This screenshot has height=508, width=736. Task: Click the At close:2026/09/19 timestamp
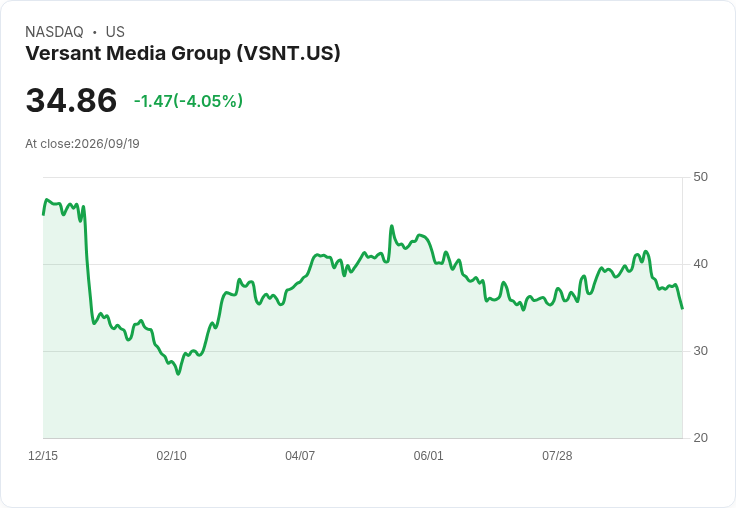(82, 144)
